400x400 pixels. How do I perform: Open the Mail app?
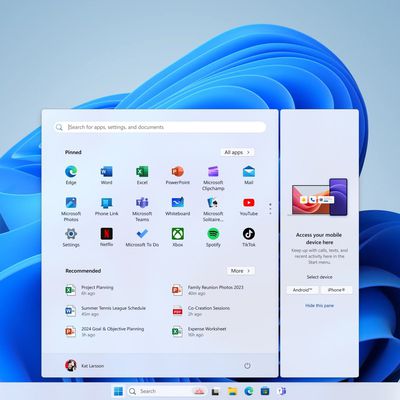pyautogui.click(x=249, y=175)
